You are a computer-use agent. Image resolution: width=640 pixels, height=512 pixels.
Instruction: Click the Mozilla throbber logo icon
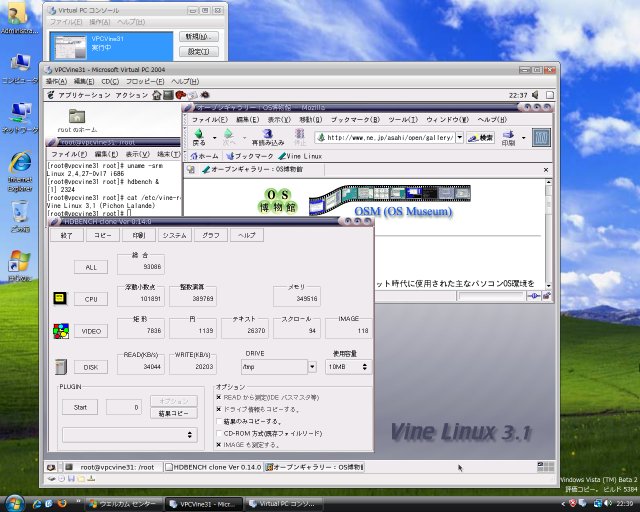541,138
